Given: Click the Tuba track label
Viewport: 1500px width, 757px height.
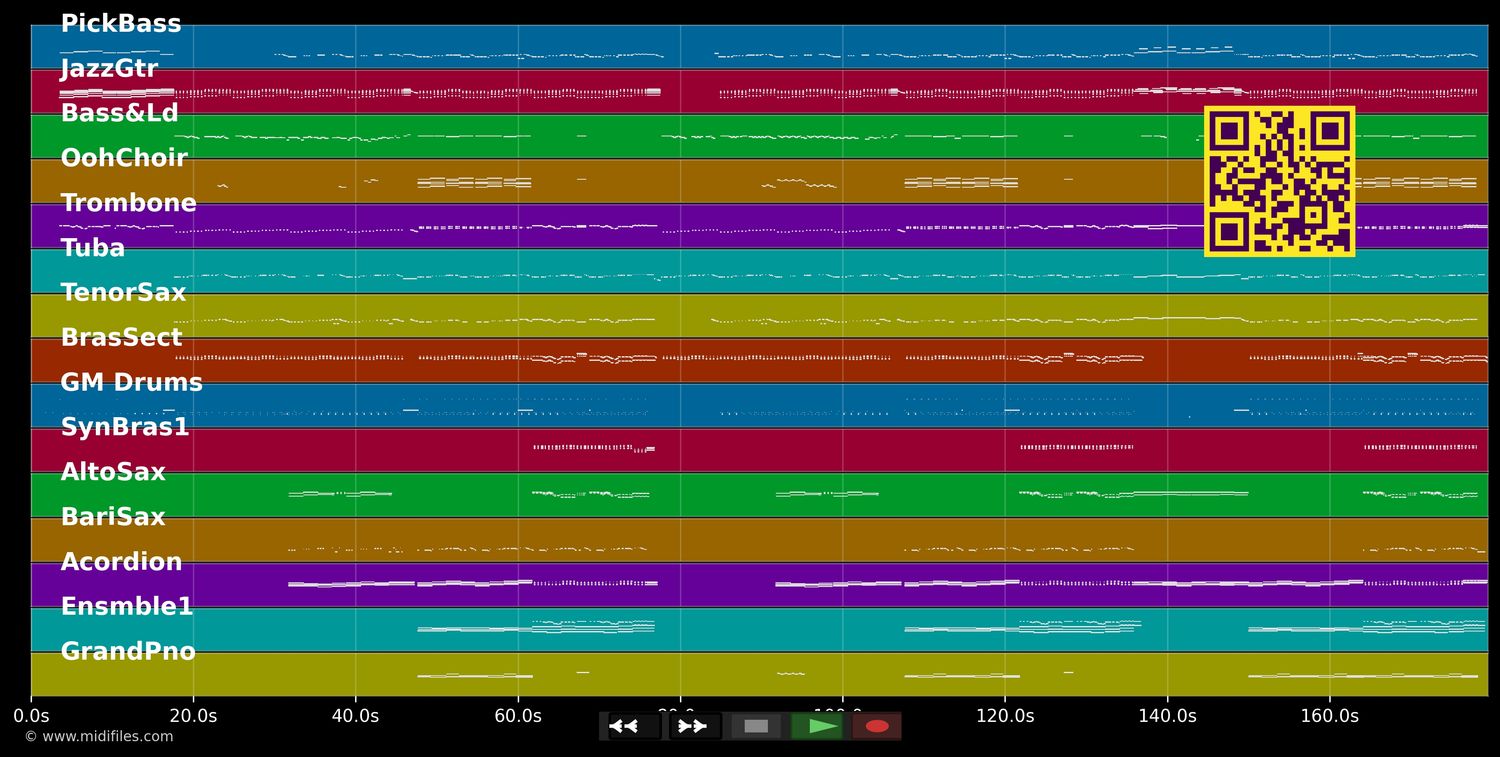Looking at the screenshot, I should tap(93, 249).
